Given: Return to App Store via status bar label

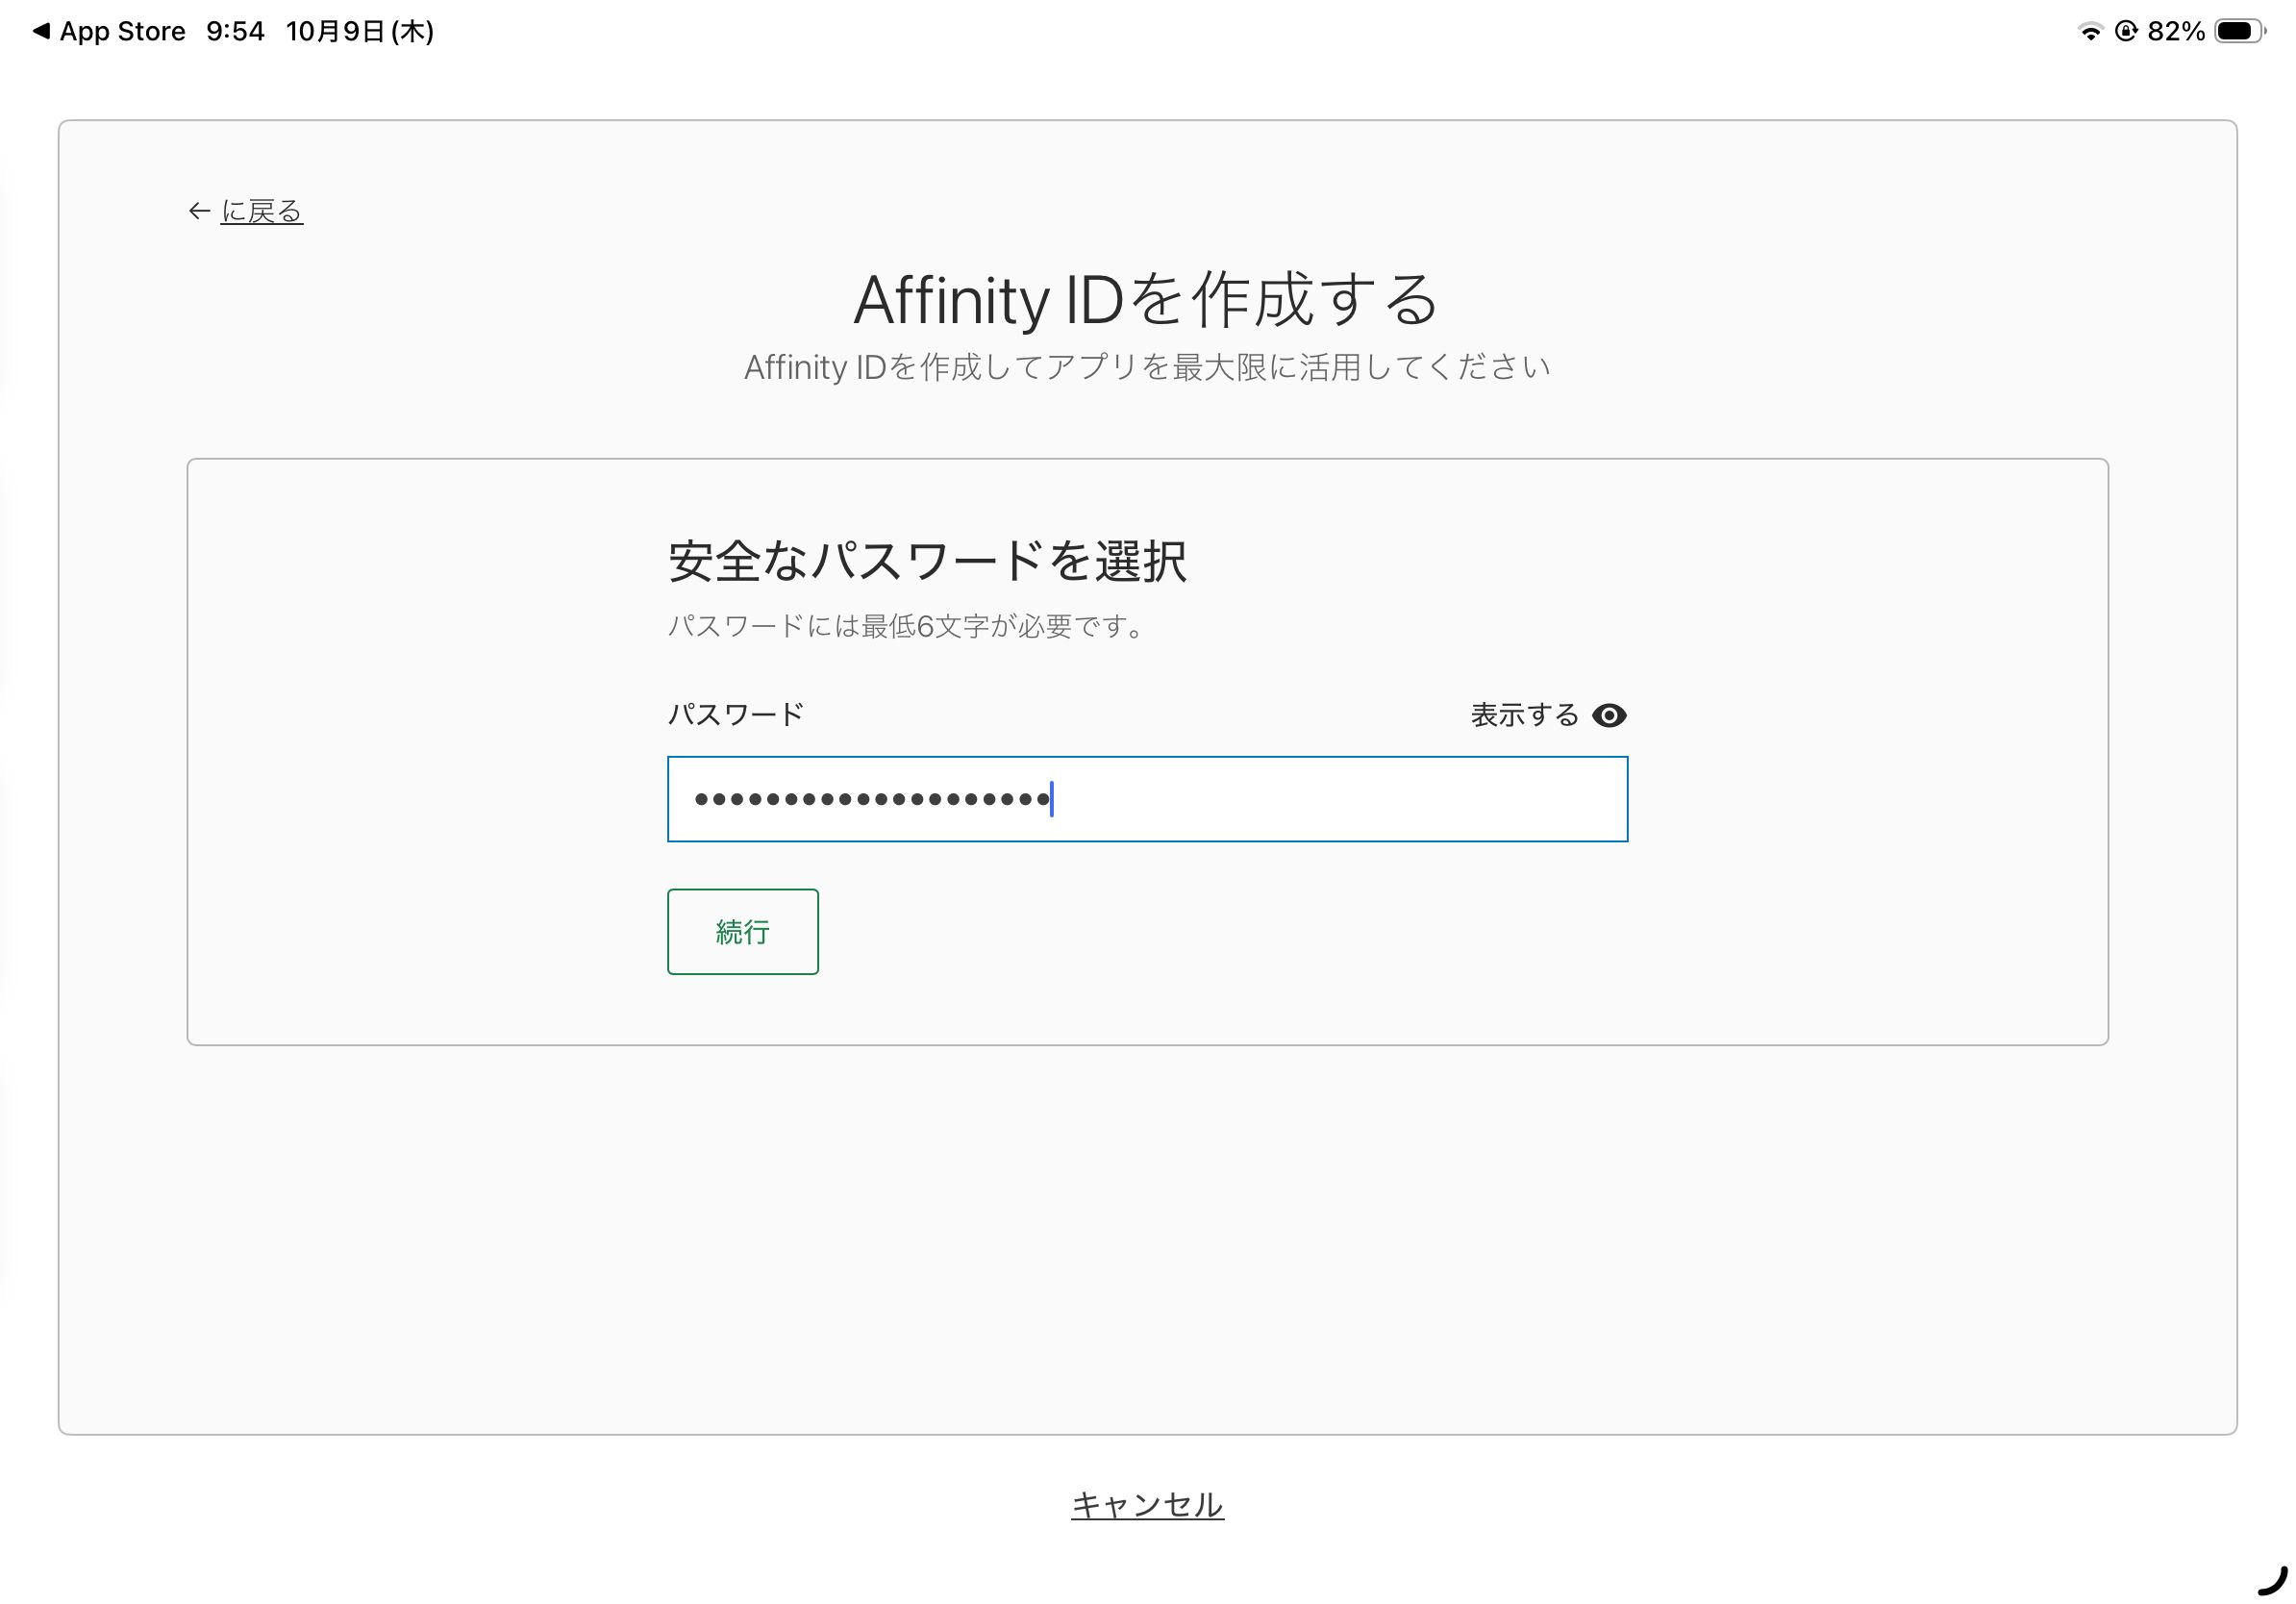Looking at the screenshot, I should [122, 31].
